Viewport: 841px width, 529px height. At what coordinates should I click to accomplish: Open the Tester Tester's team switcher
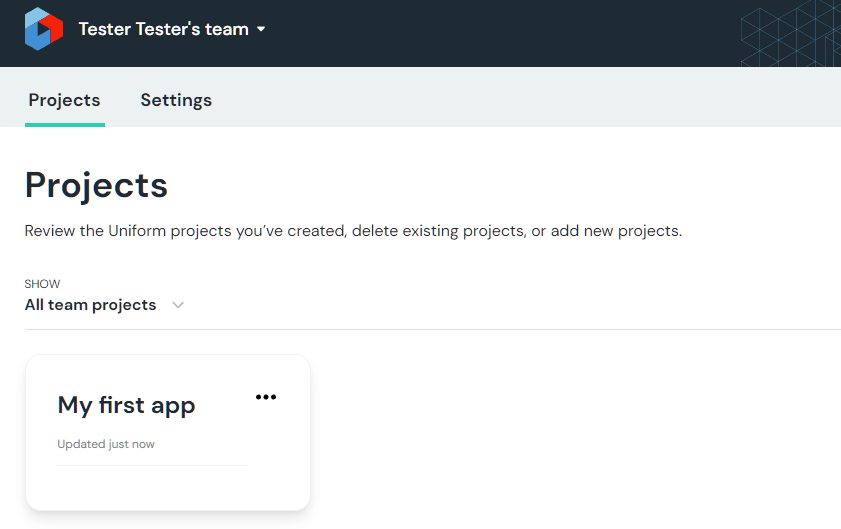coord(163,30)
